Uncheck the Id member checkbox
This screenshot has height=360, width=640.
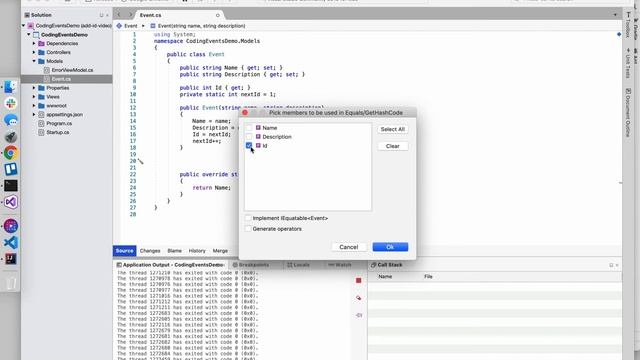[249, 146]
